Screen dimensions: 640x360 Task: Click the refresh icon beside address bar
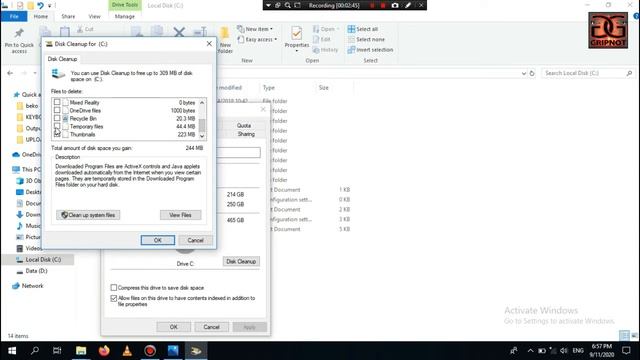point(532,73)
